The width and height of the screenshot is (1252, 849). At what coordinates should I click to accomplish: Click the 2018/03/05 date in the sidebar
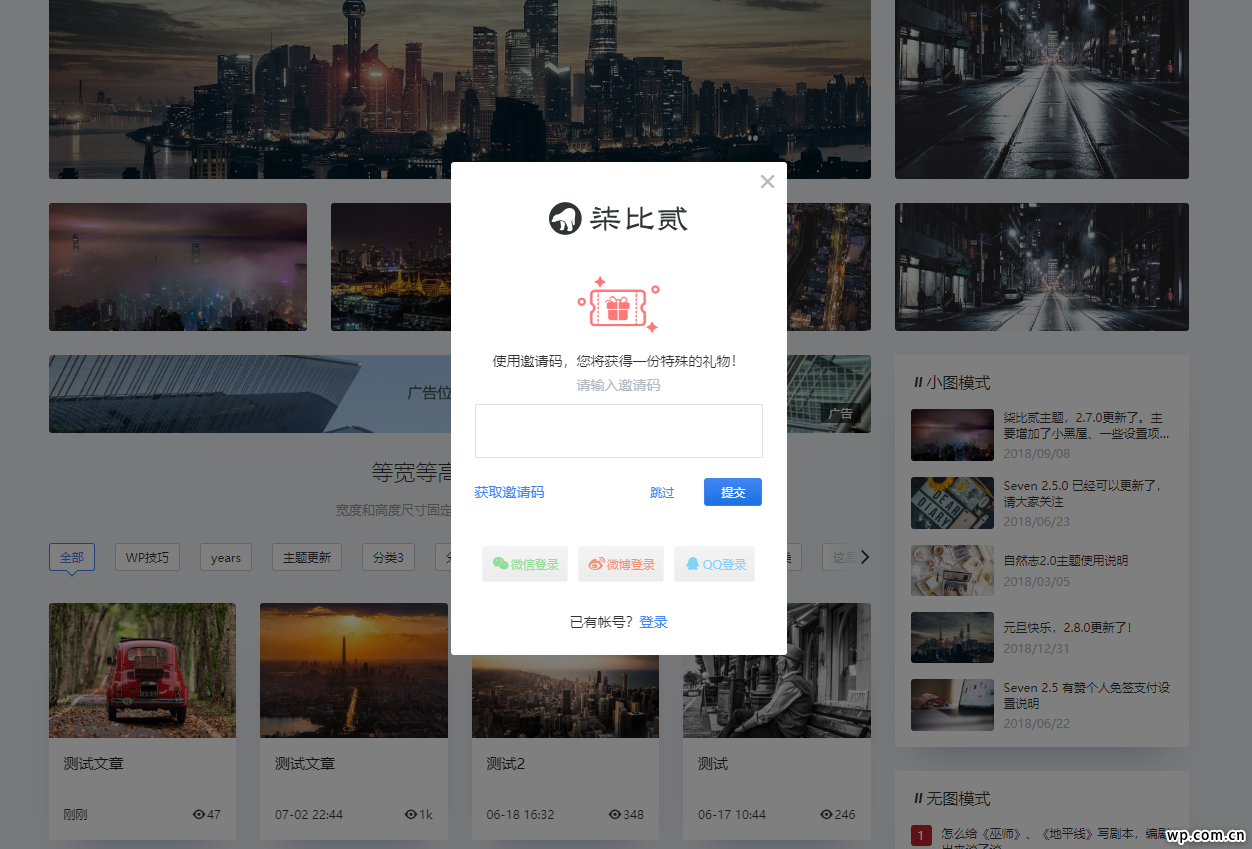click(1036, 581)
